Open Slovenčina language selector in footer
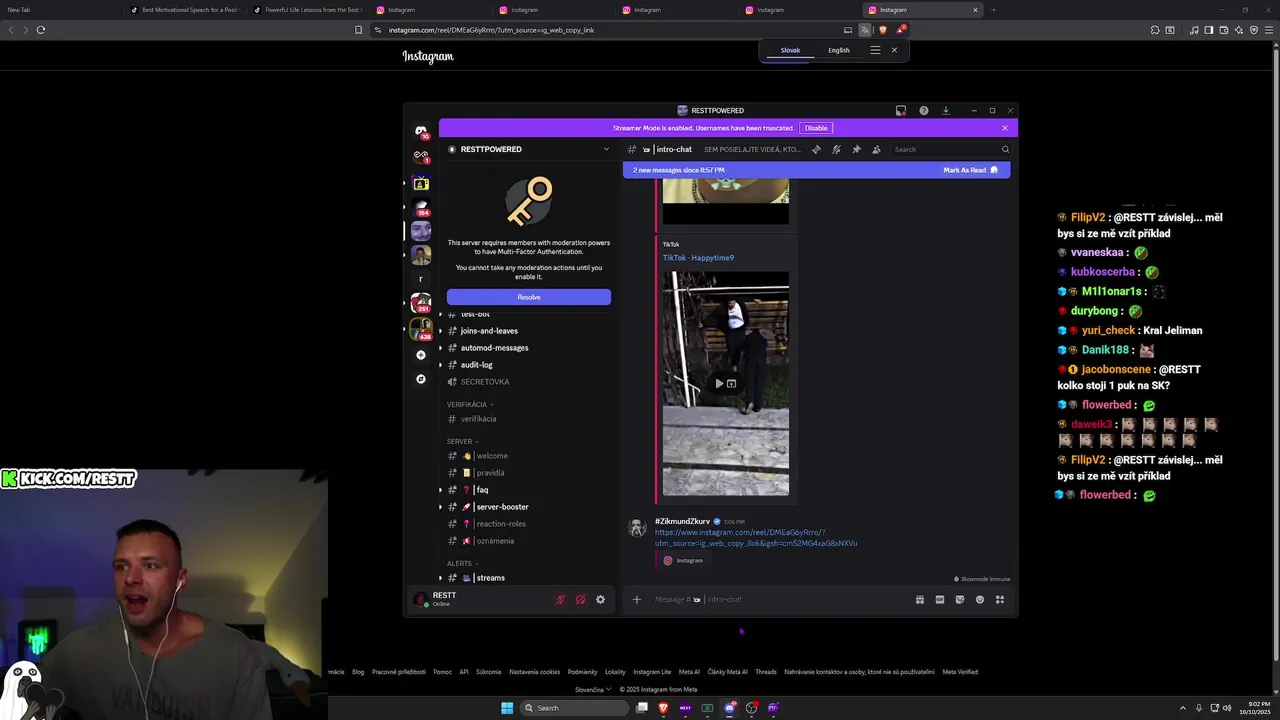Screen dimensions: 1280x720 click(592, 689)
